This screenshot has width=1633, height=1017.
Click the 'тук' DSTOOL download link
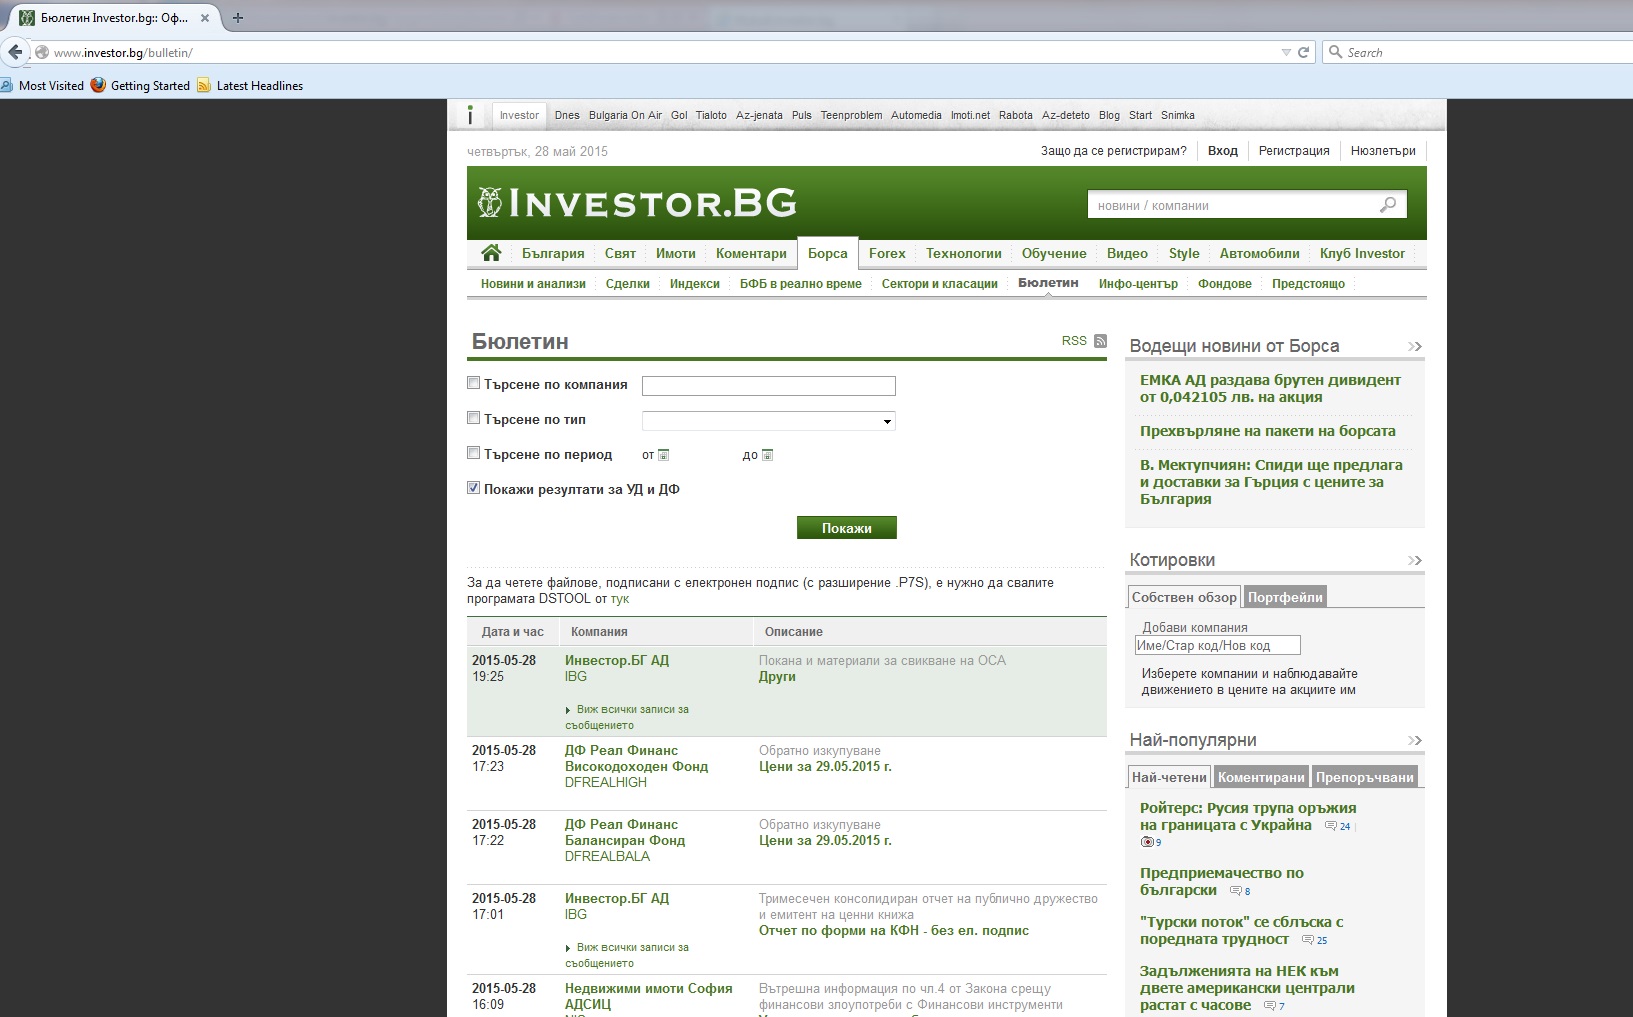click(x=620, y=599)
